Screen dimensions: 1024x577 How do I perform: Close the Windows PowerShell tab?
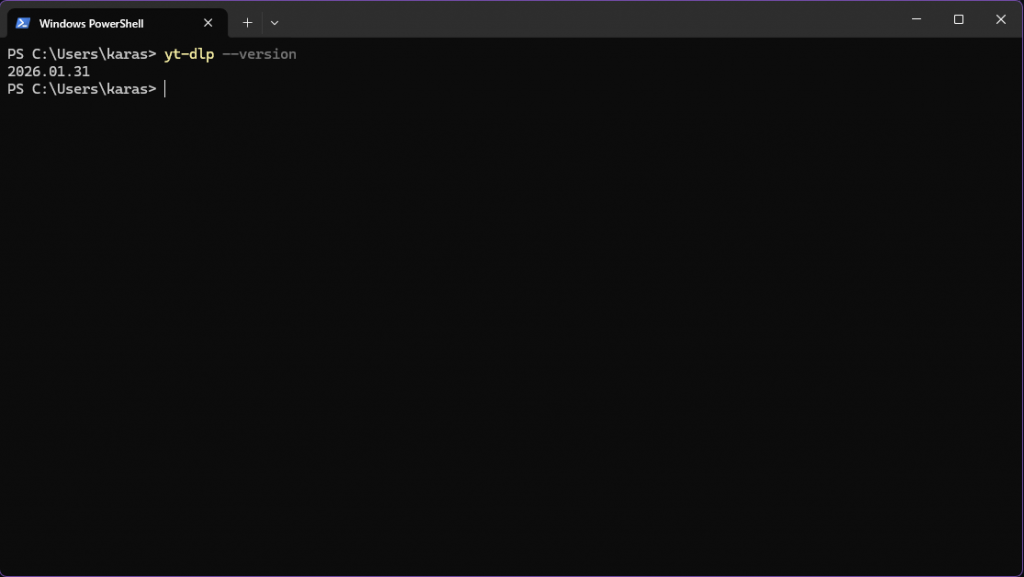click(x=208, y=23)
